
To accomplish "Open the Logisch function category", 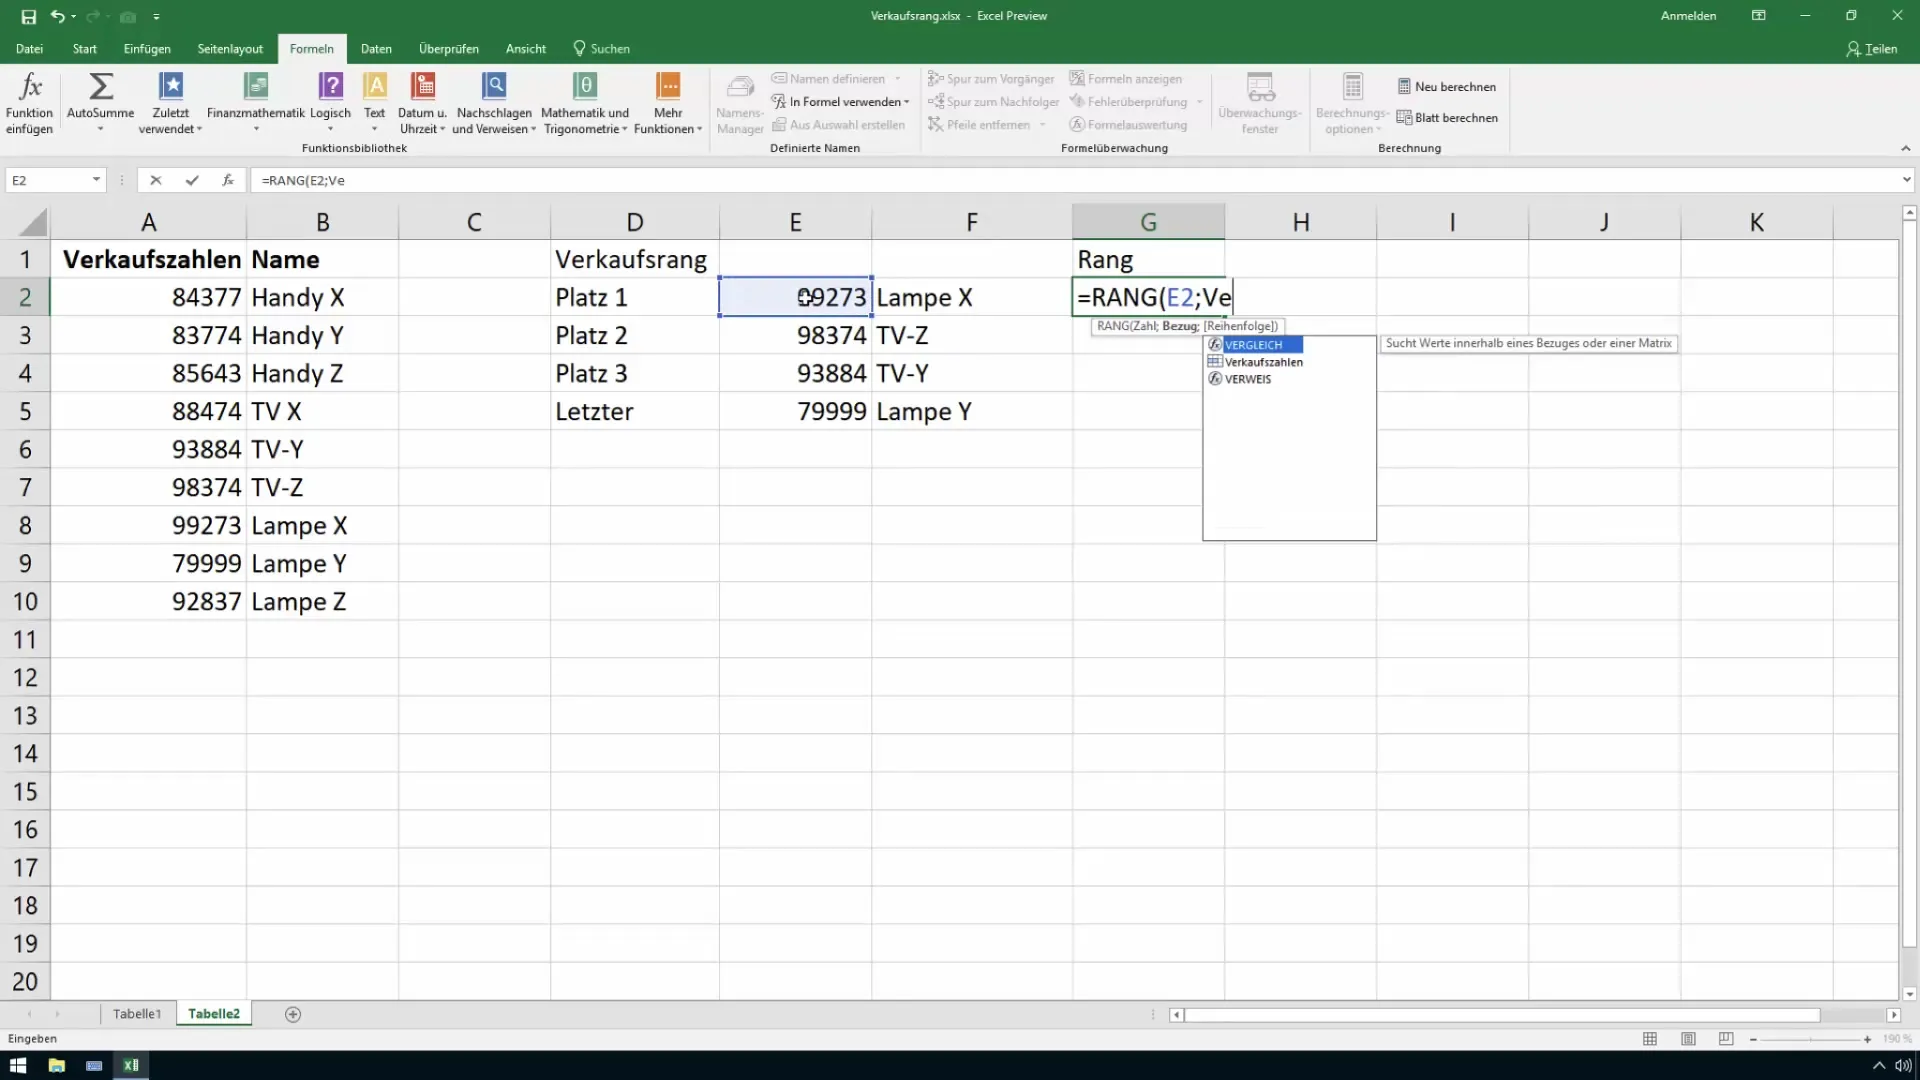I will (330, 103).
